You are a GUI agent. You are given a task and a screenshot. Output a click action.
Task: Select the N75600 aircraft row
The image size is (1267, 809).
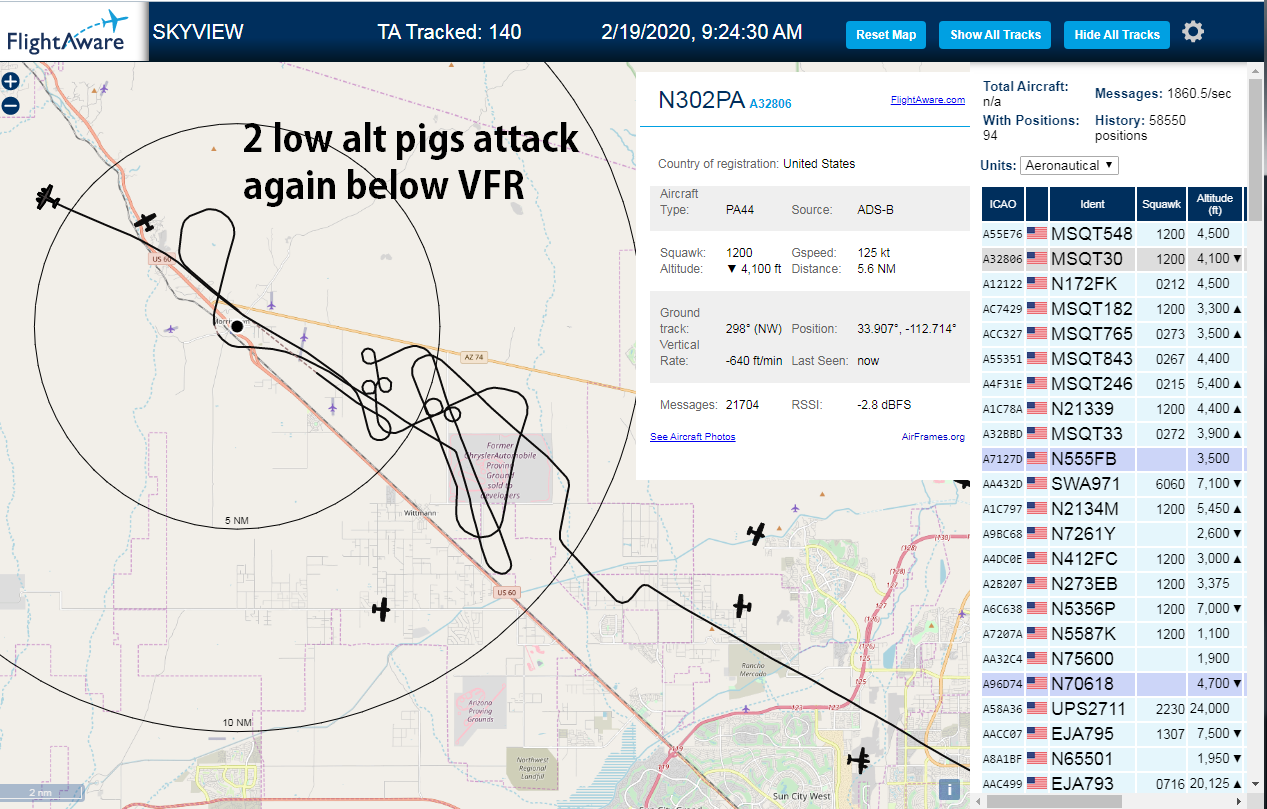click(x=1113, y=659)
